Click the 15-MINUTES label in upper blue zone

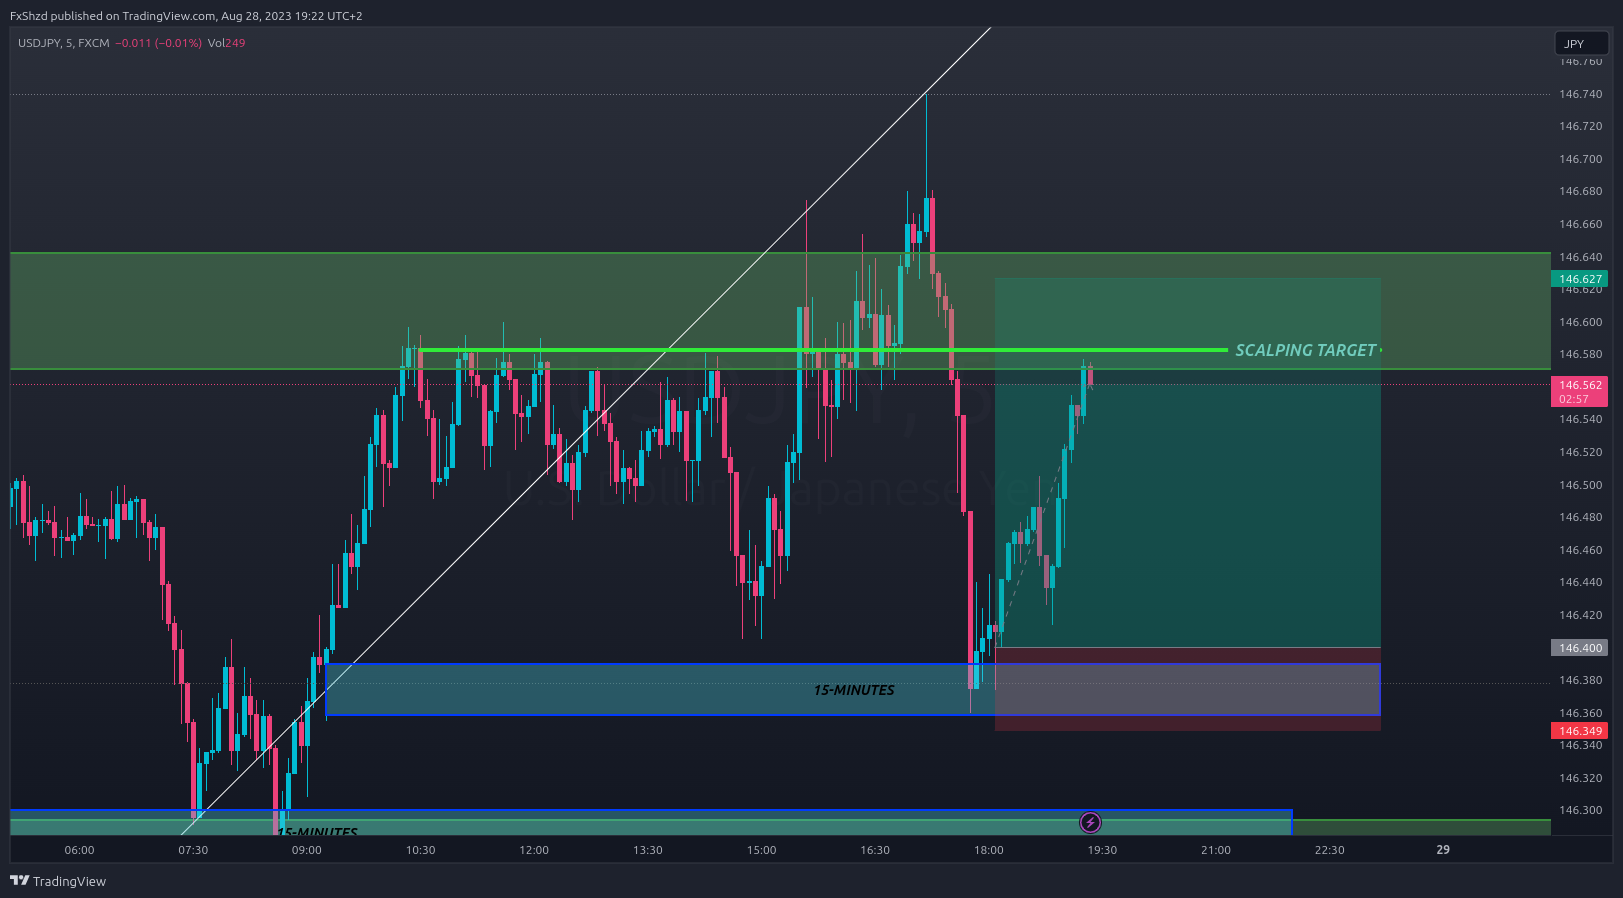click(854, 690)
